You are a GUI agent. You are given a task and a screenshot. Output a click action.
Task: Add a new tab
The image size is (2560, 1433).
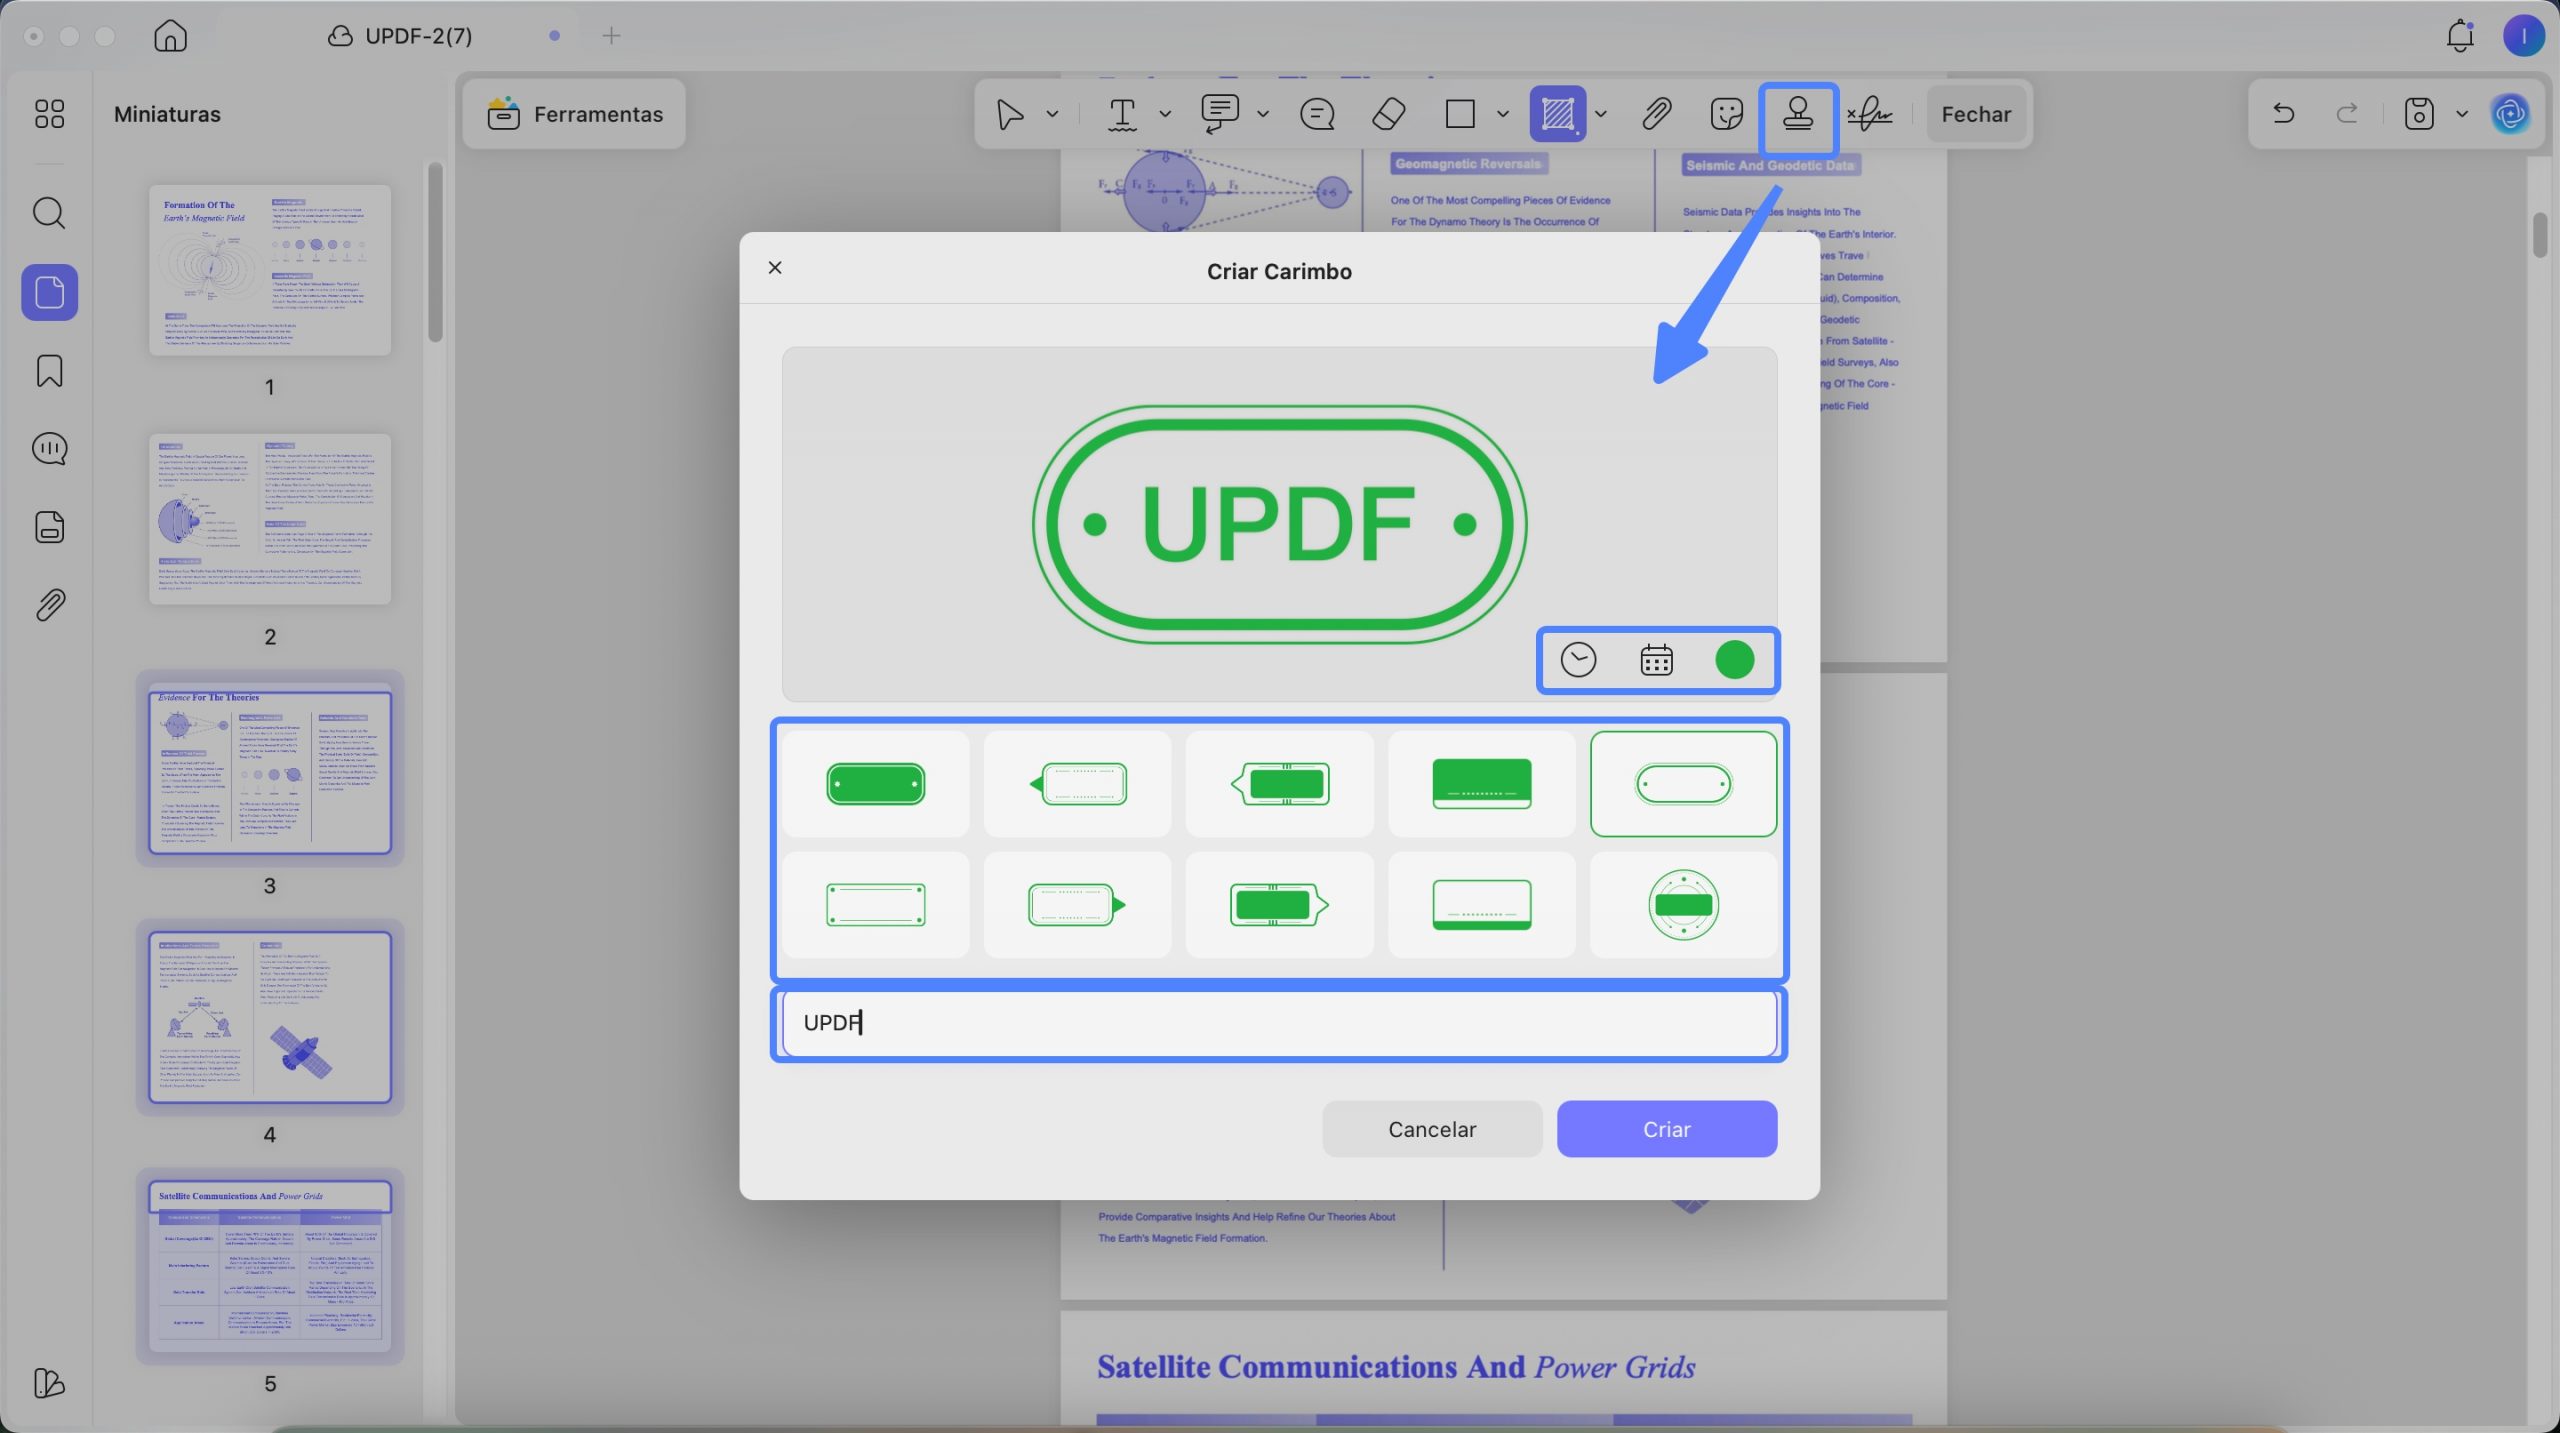click(x=611, y=36)
